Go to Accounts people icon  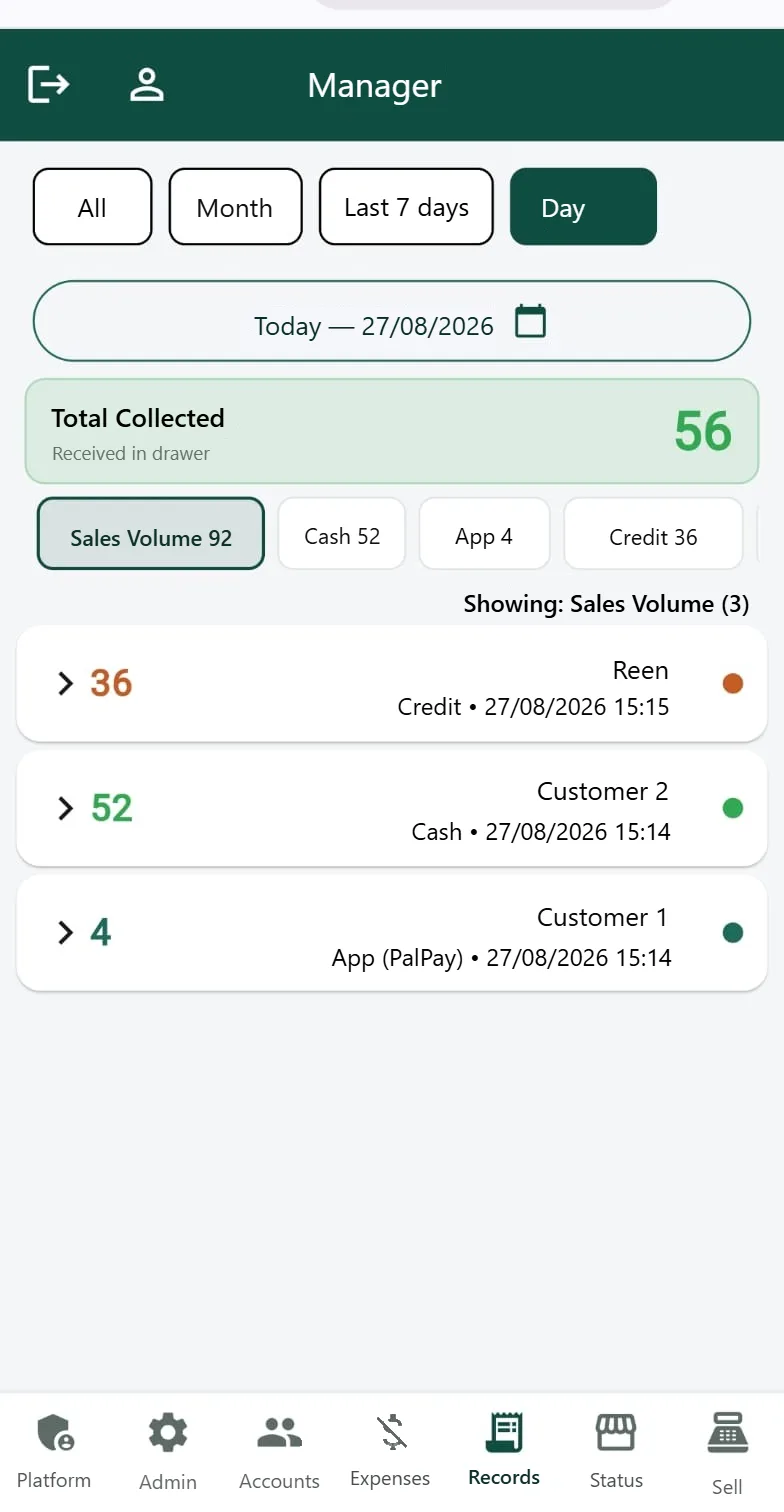pos(280,1433)
